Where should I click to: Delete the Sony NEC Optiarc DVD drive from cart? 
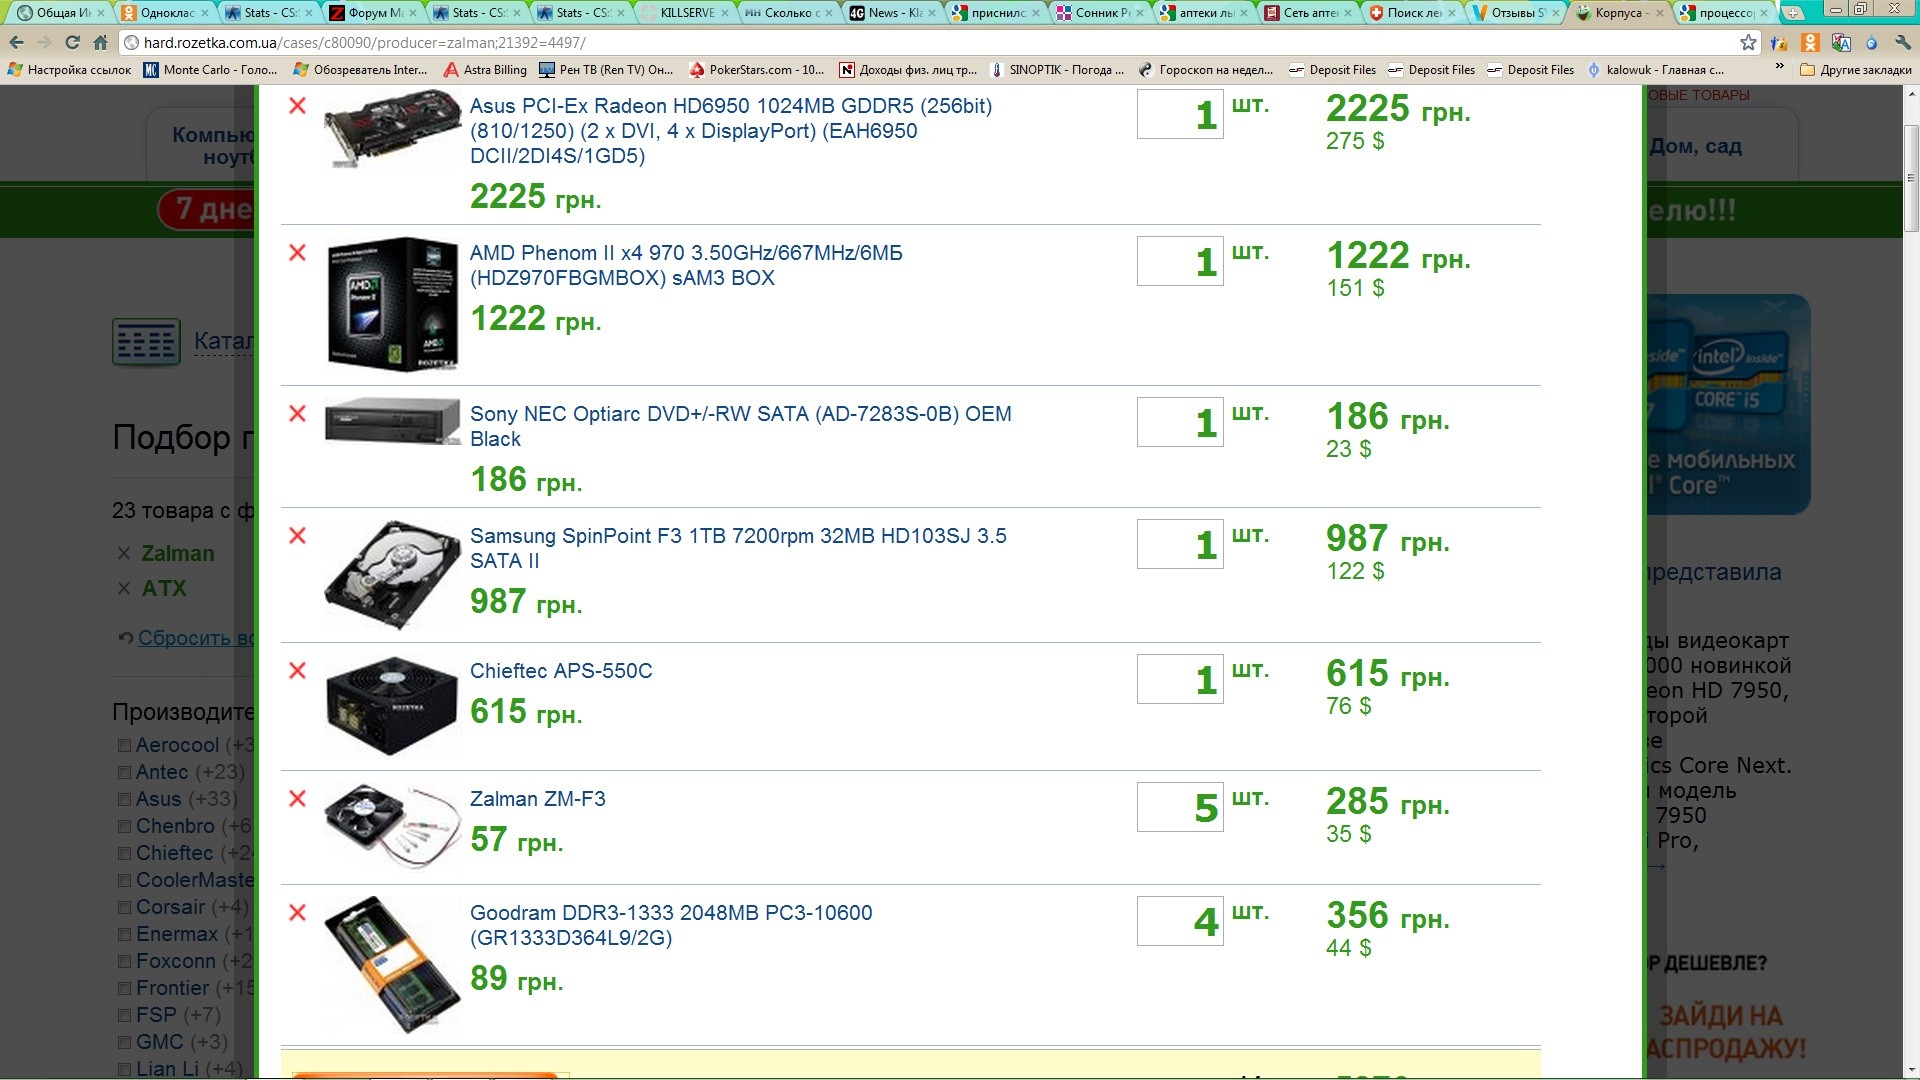point(297,414)
